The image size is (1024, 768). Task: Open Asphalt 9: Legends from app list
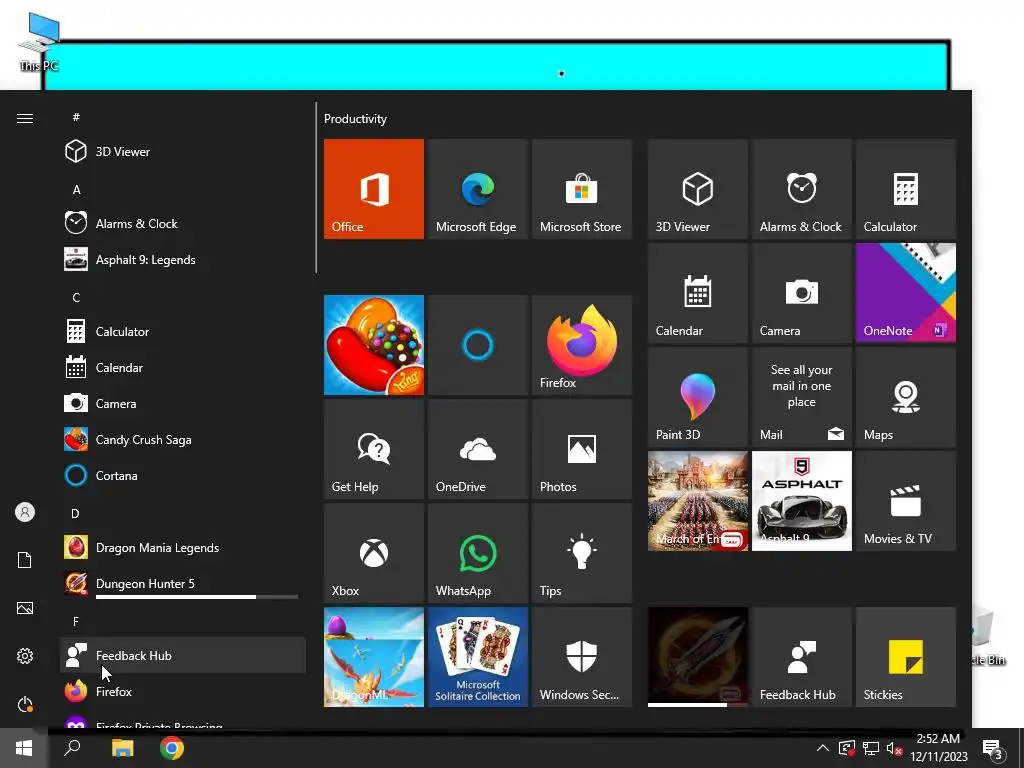183,259
